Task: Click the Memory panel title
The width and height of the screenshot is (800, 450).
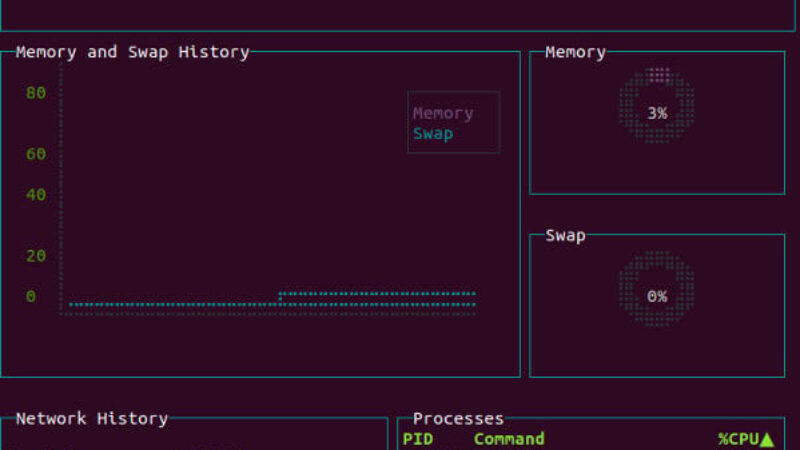Action: tap(575, 52)
